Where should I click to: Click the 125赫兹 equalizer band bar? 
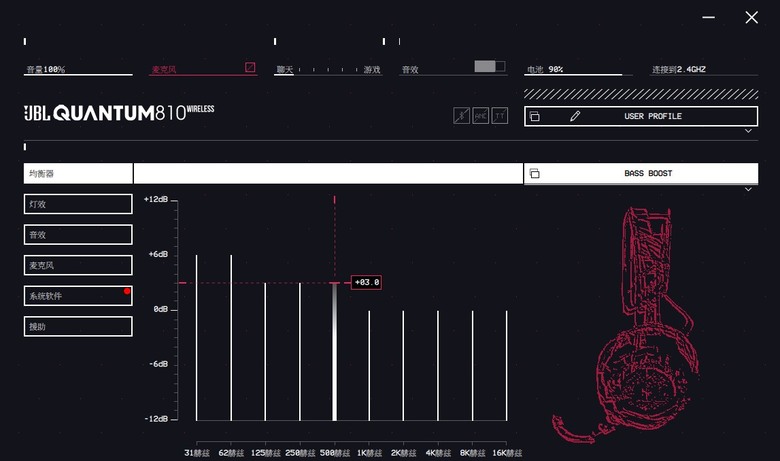click(265, 352)
